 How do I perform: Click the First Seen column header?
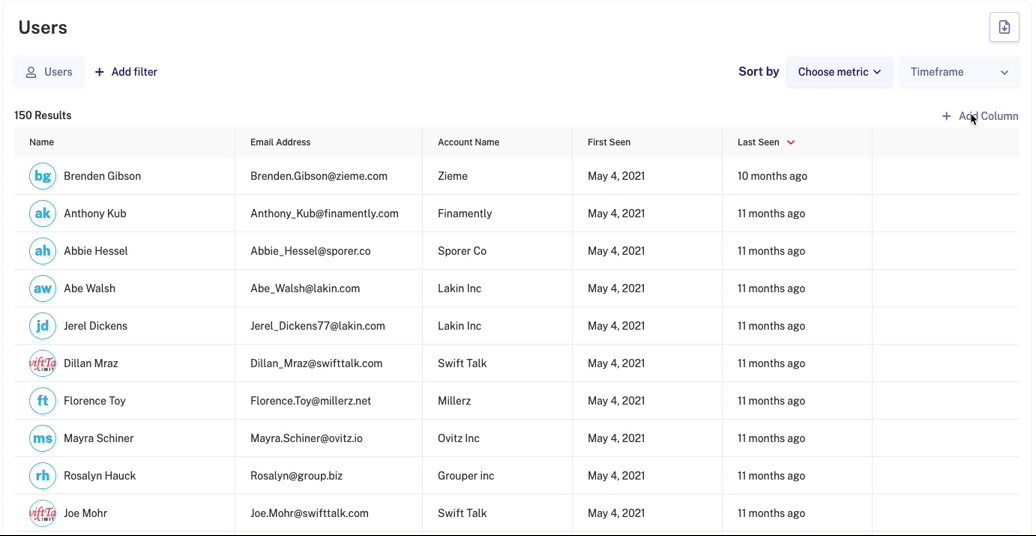(x=609, y=142)
